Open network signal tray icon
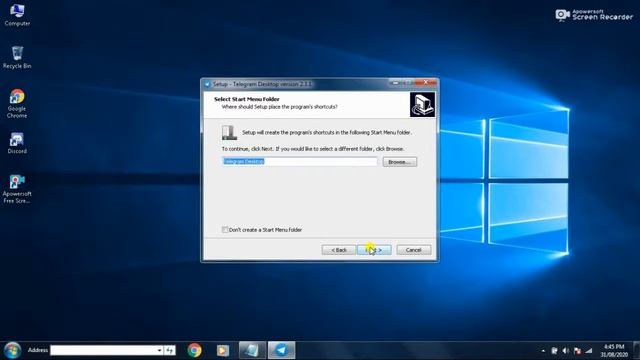The height and width of the screenshot is (360, 640). [x=589, y=351]
